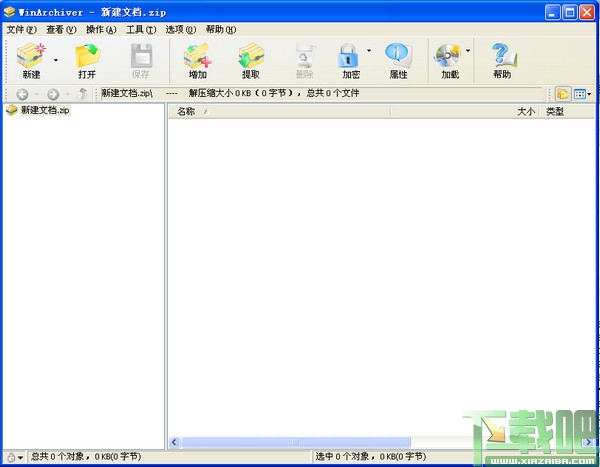Screen dimensions: 600x467
Task: Open the dropdown arrow next to 加载
Action: coord(468,50)
